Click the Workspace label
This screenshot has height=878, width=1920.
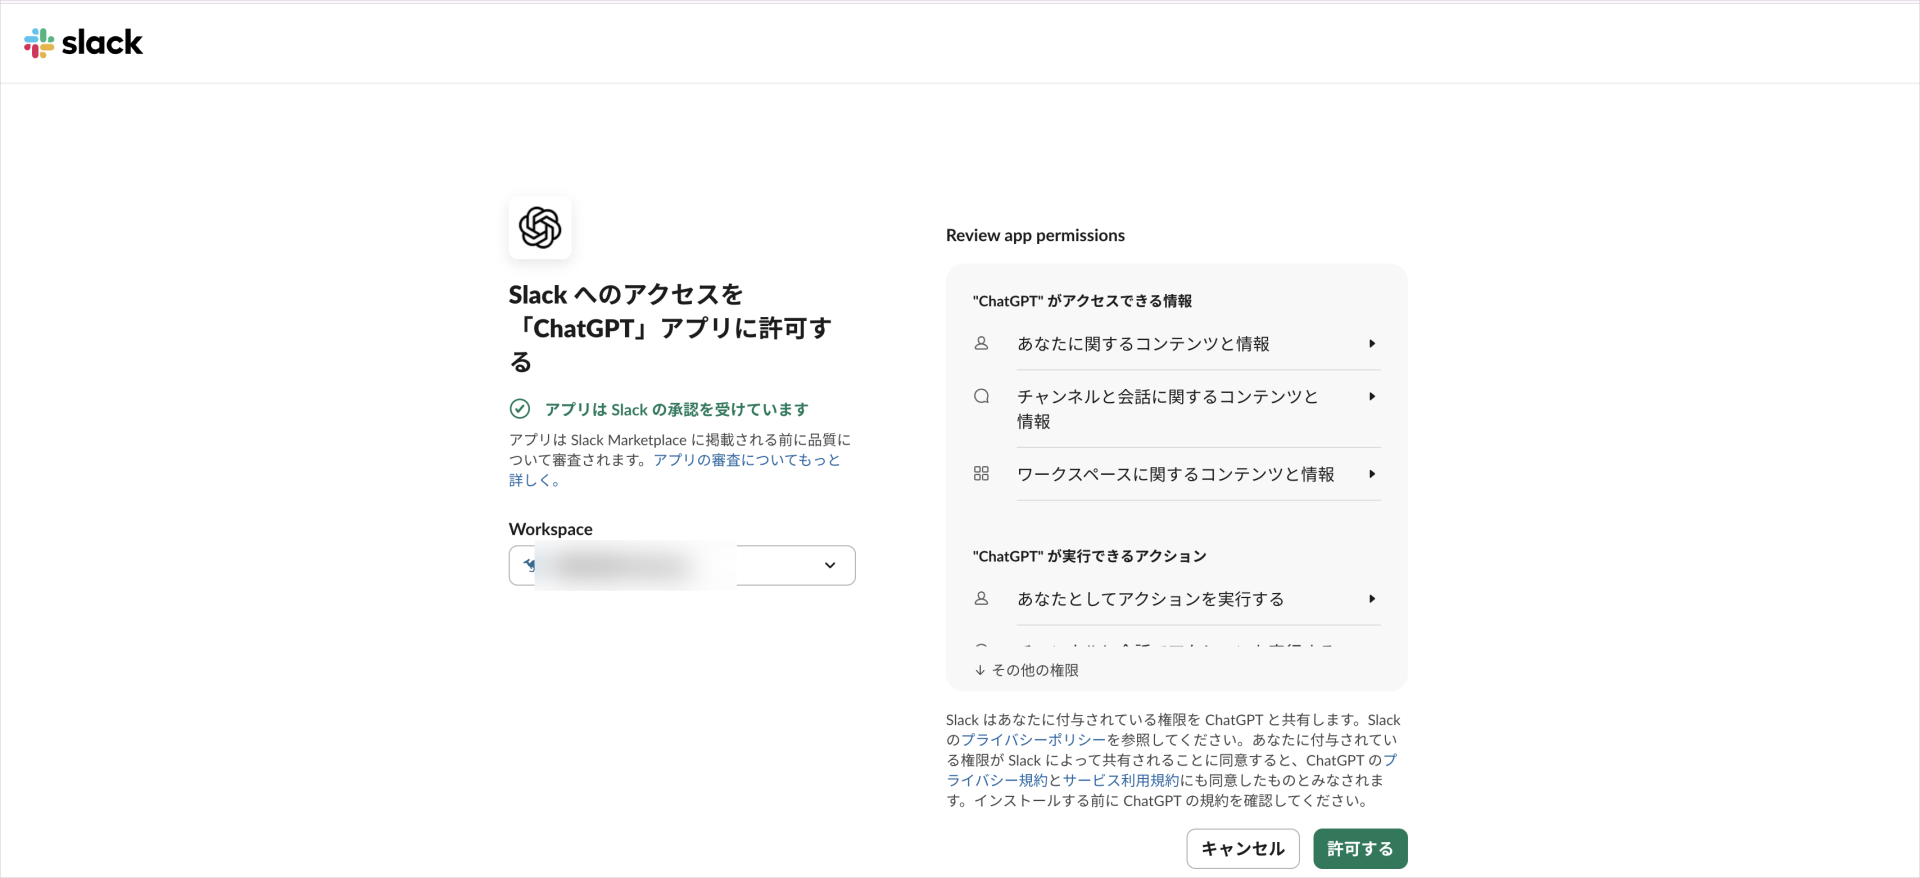click(550, 529)
